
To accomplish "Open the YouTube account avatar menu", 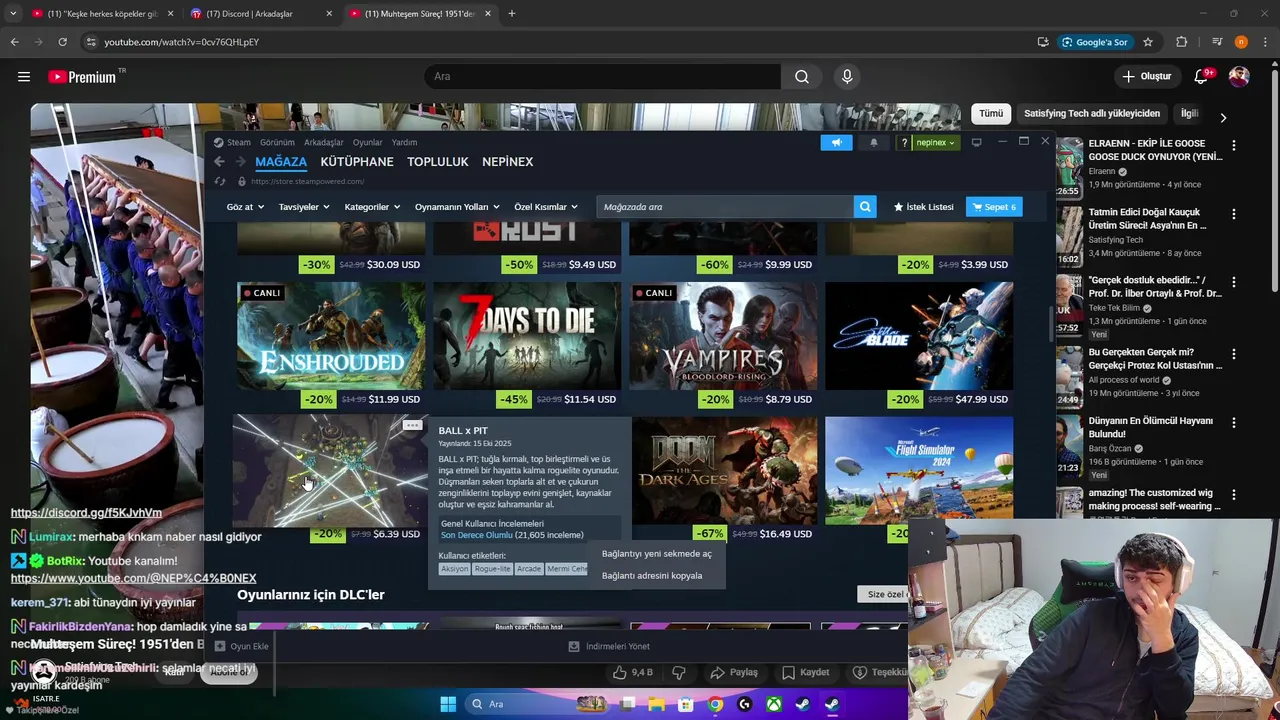I will 1239,76.
